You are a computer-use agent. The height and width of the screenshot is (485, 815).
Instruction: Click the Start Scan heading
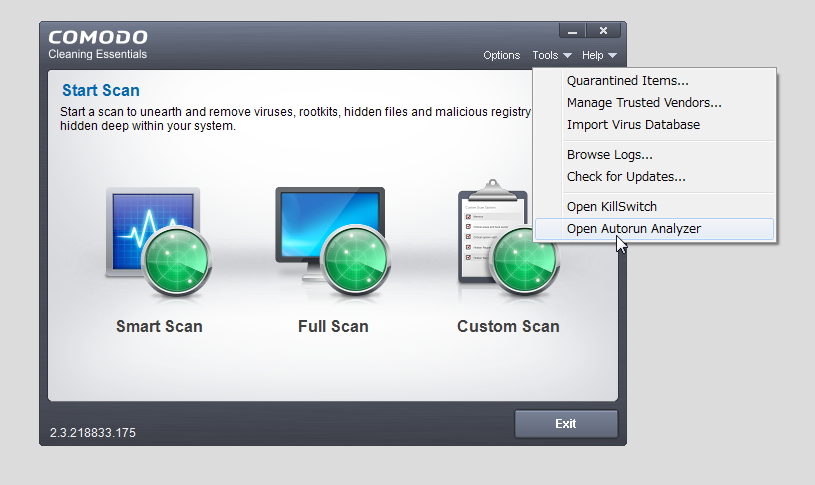coord(101,90)
